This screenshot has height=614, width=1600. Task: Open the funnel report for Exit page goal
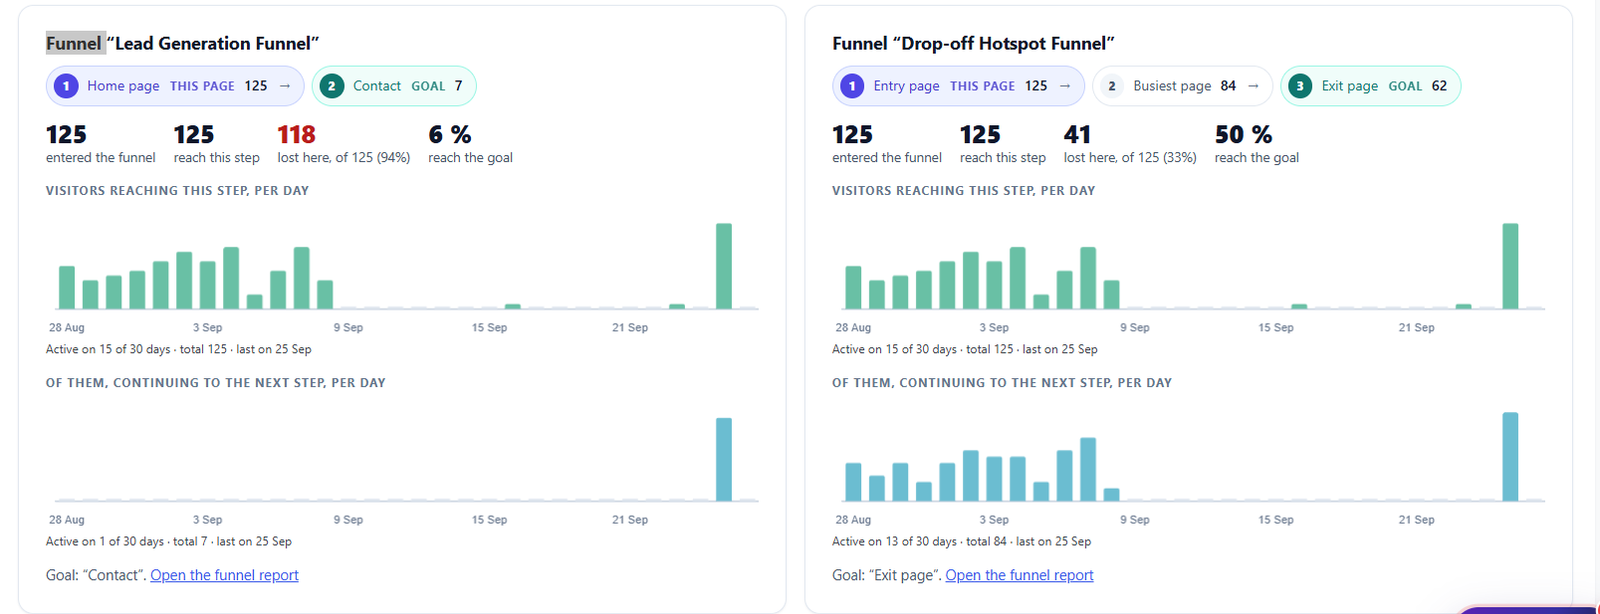click(x=1019, y=575)
